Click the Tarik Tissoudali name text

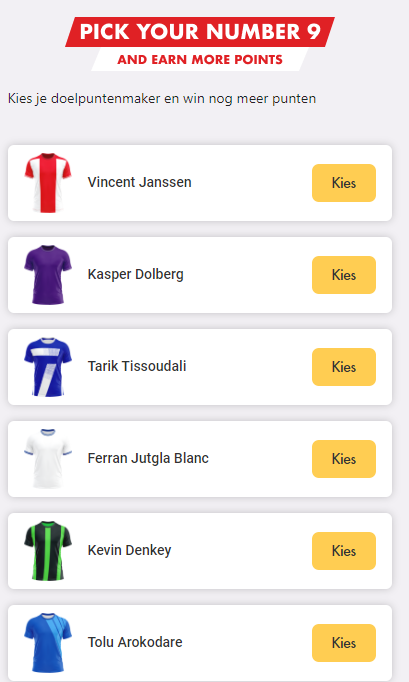pos(137,366)
